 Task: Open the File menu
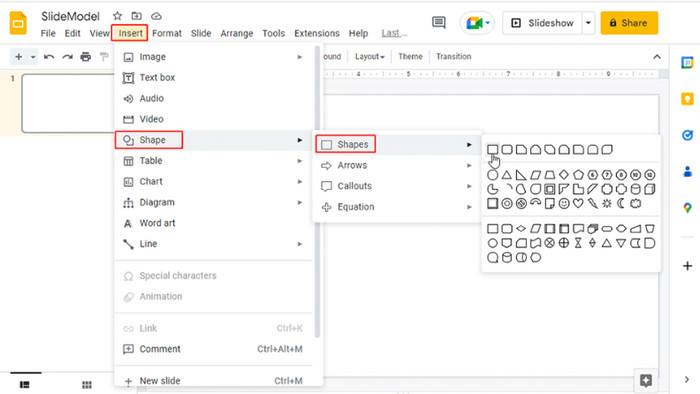tap(48, 33)
